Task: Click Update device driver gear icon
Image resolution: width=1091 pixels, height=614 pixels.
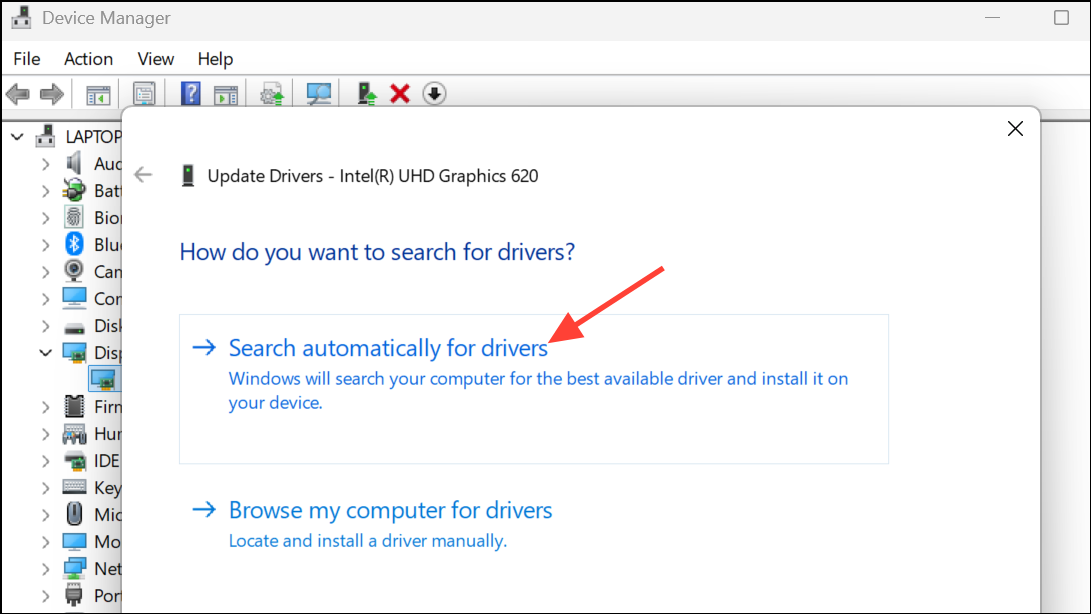Action: click(272, 94)
